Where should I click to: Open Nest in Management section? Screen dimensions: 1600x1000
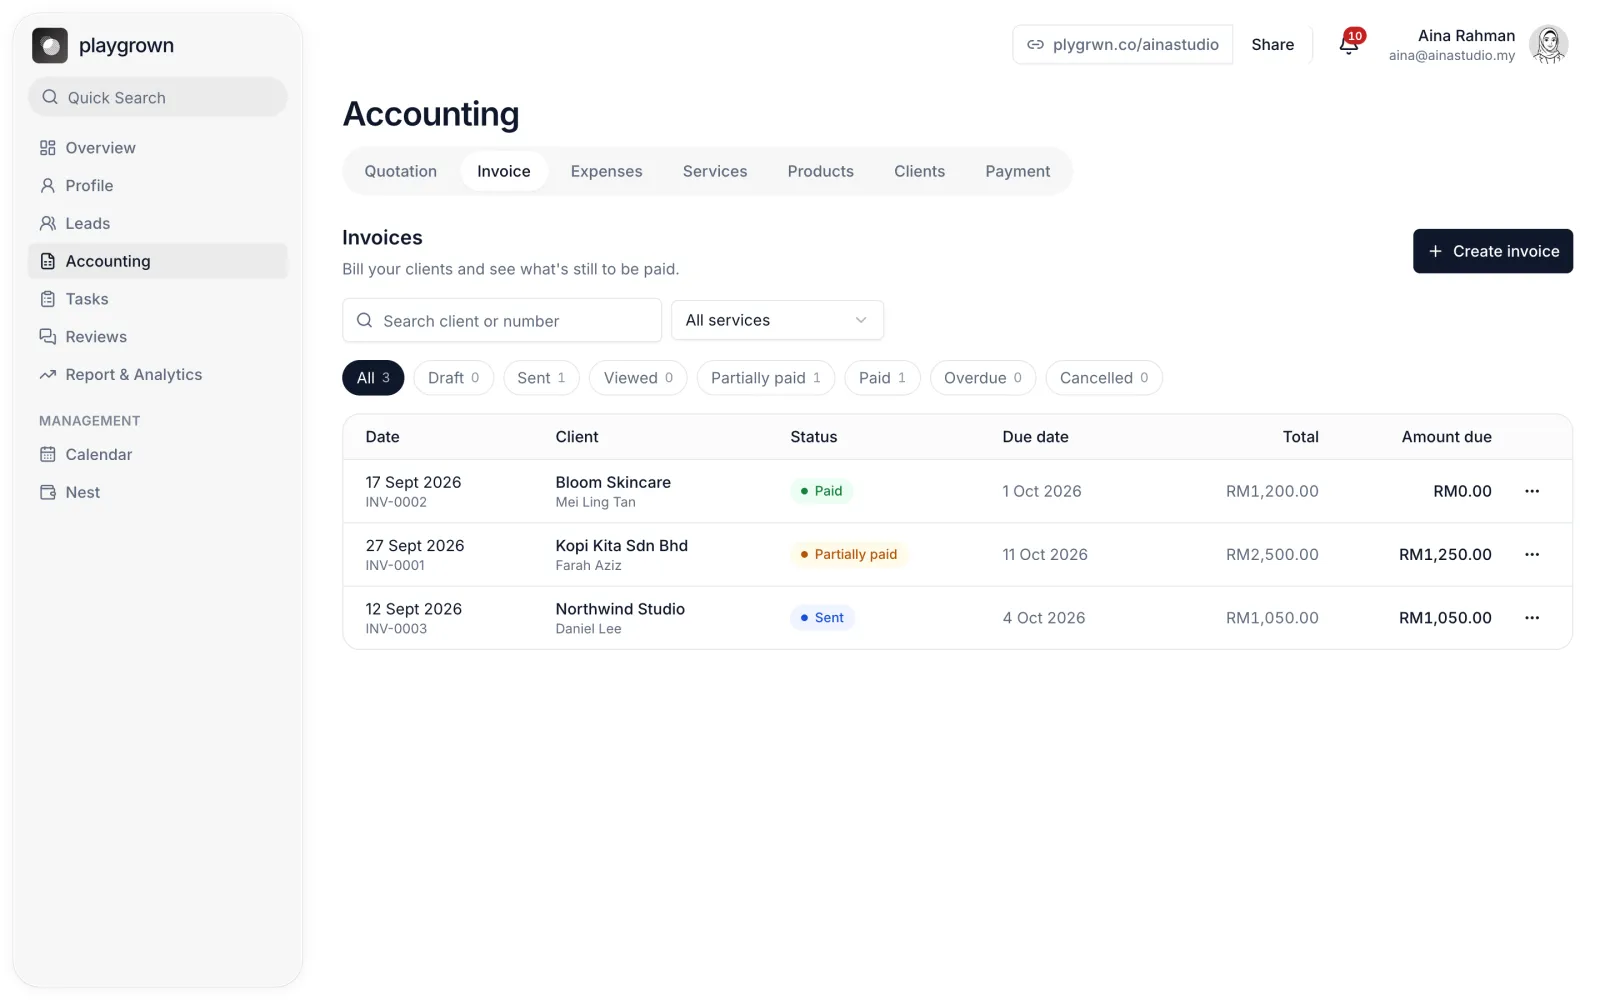pyautogui.click(x=158, y=493)
